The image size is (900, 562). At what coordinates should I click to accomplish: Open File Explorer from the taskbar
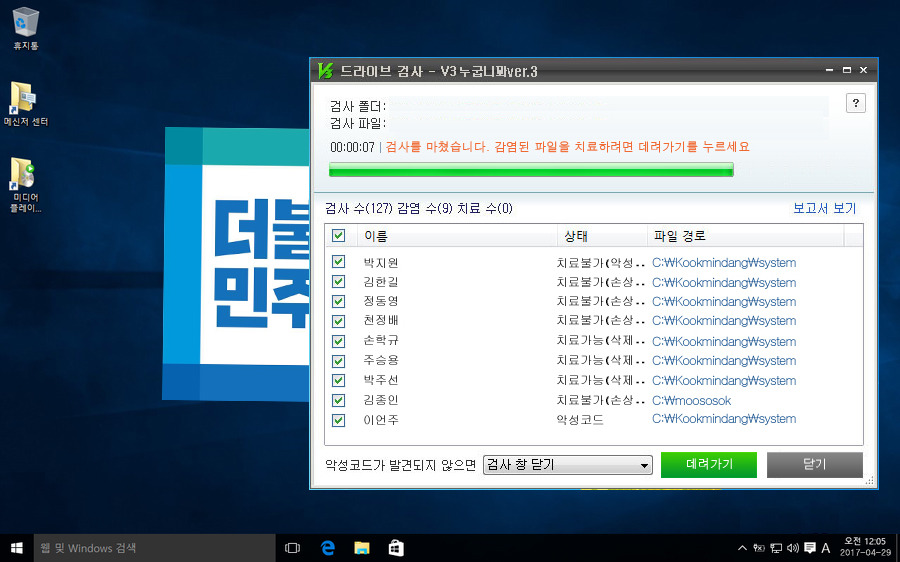pyautogui.click(x=362, y=548)
